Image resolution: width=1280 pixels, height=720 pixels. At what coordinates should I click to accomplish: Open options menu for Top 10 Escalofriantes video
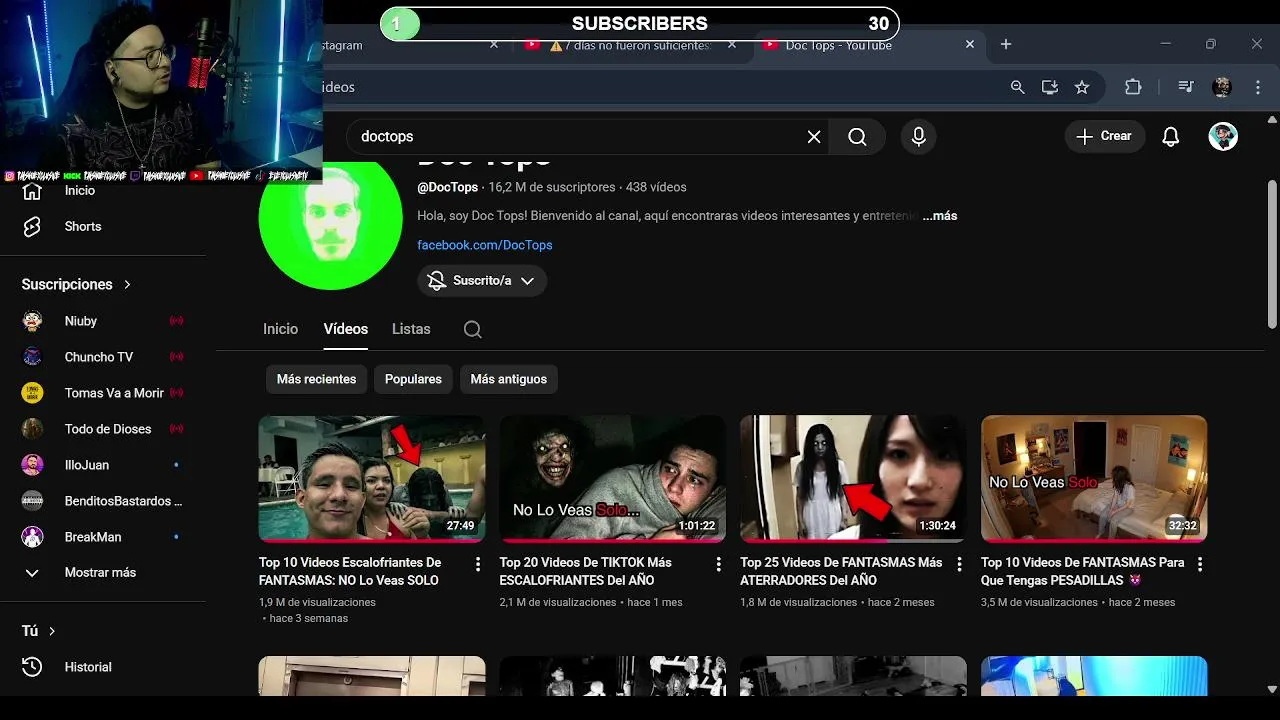[x=478, y=564]
